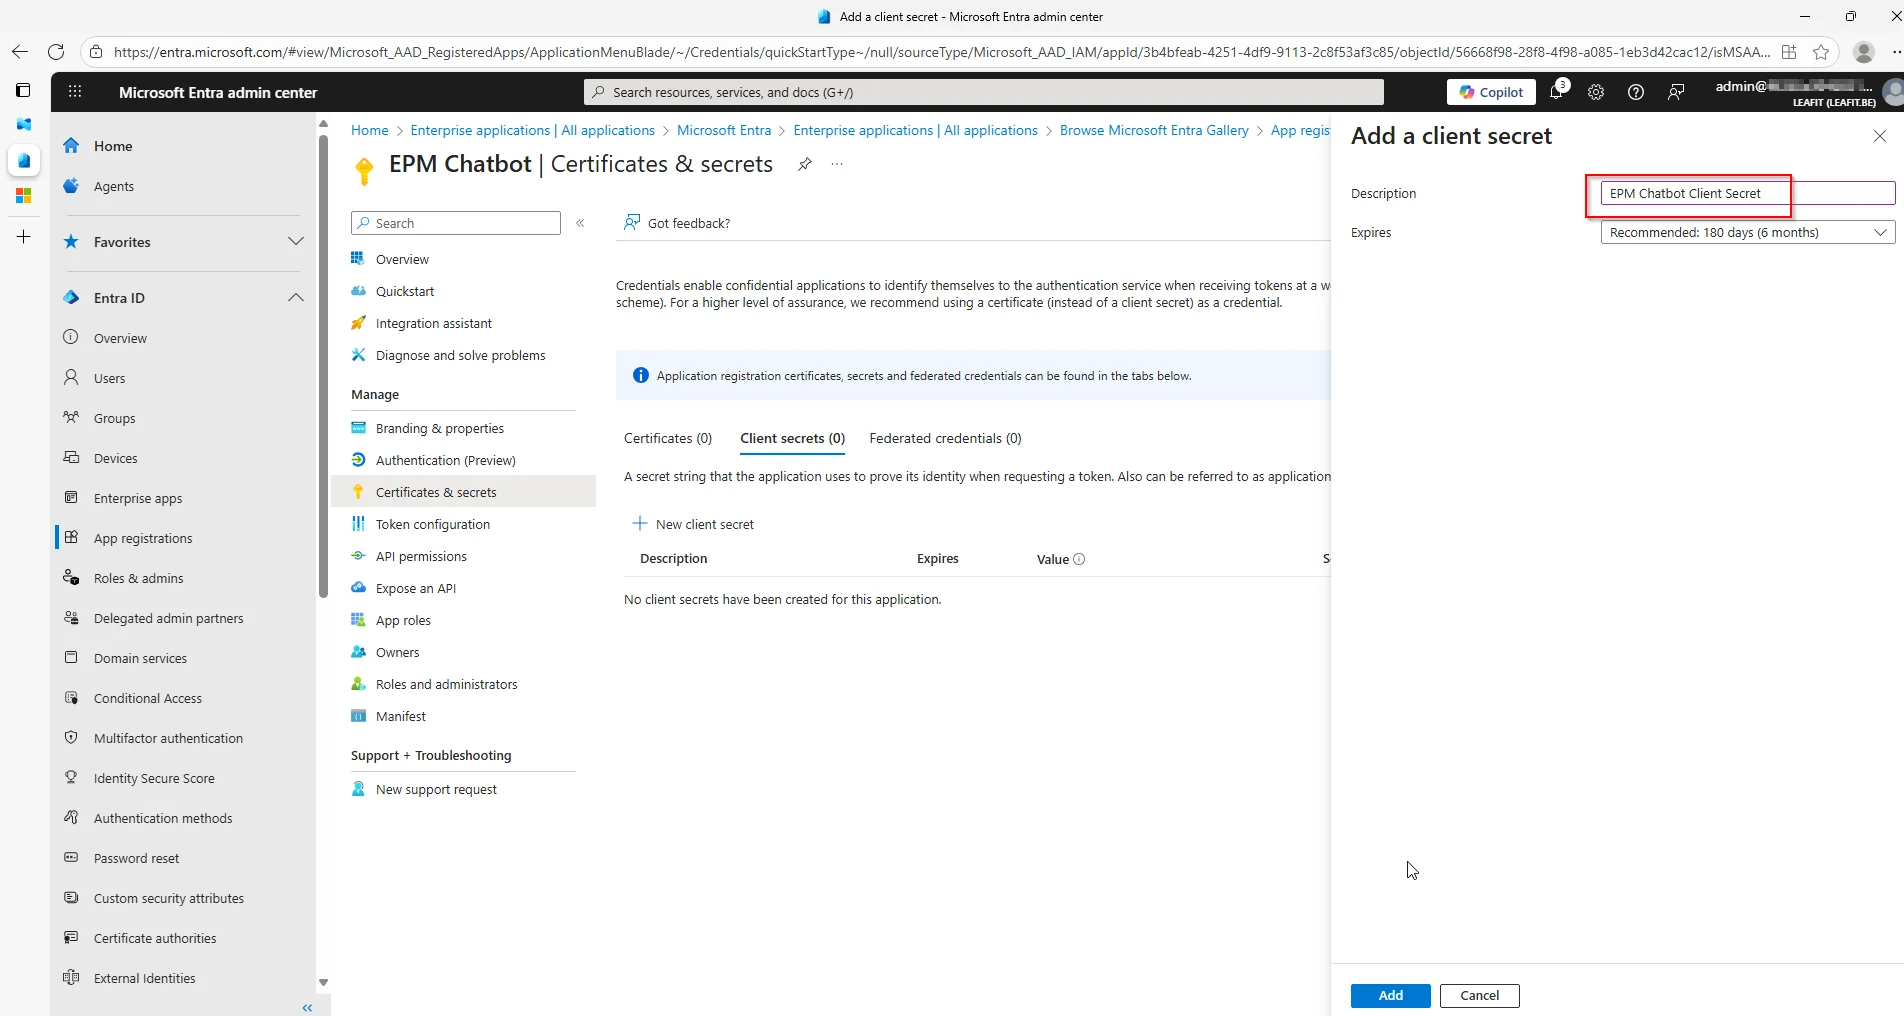Open notifications bell icon

pyautogui.click(x=1556, y=92)
